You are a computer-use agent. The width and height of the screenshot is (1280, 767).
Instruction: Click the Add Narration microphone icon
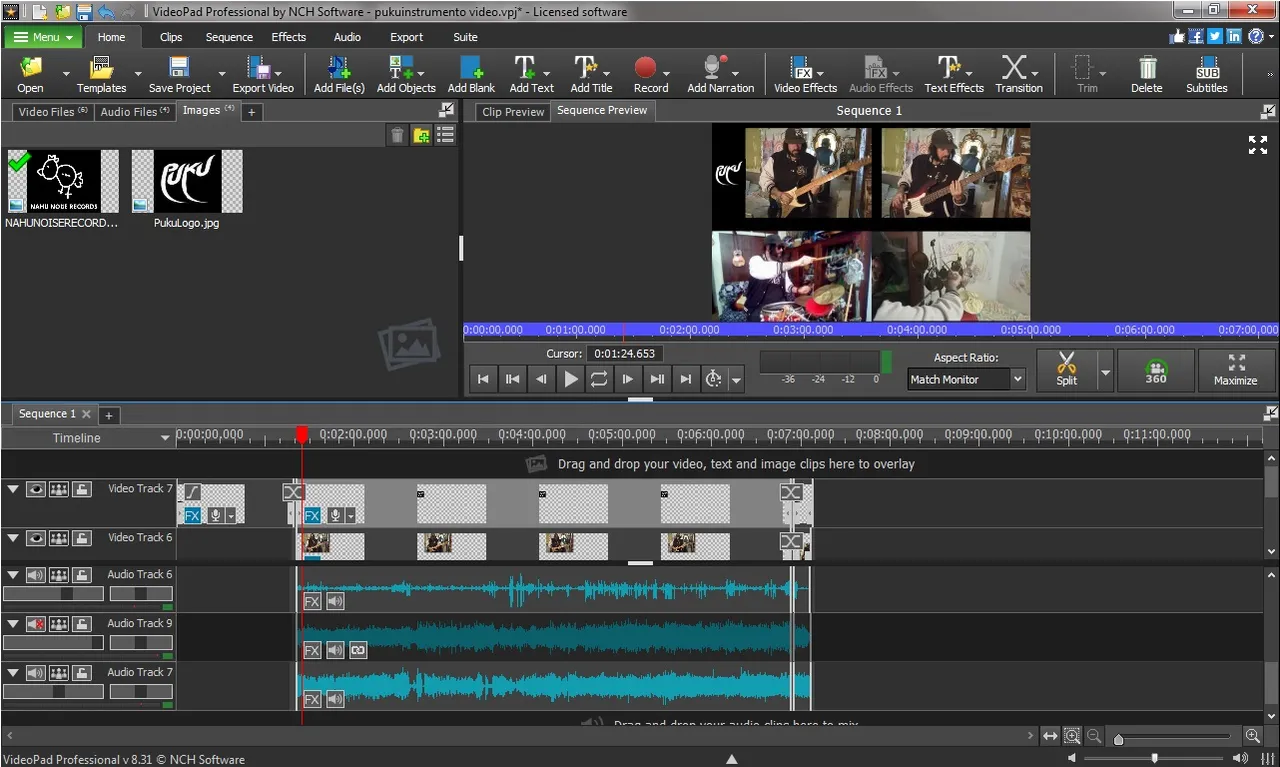tap(714, 68)
